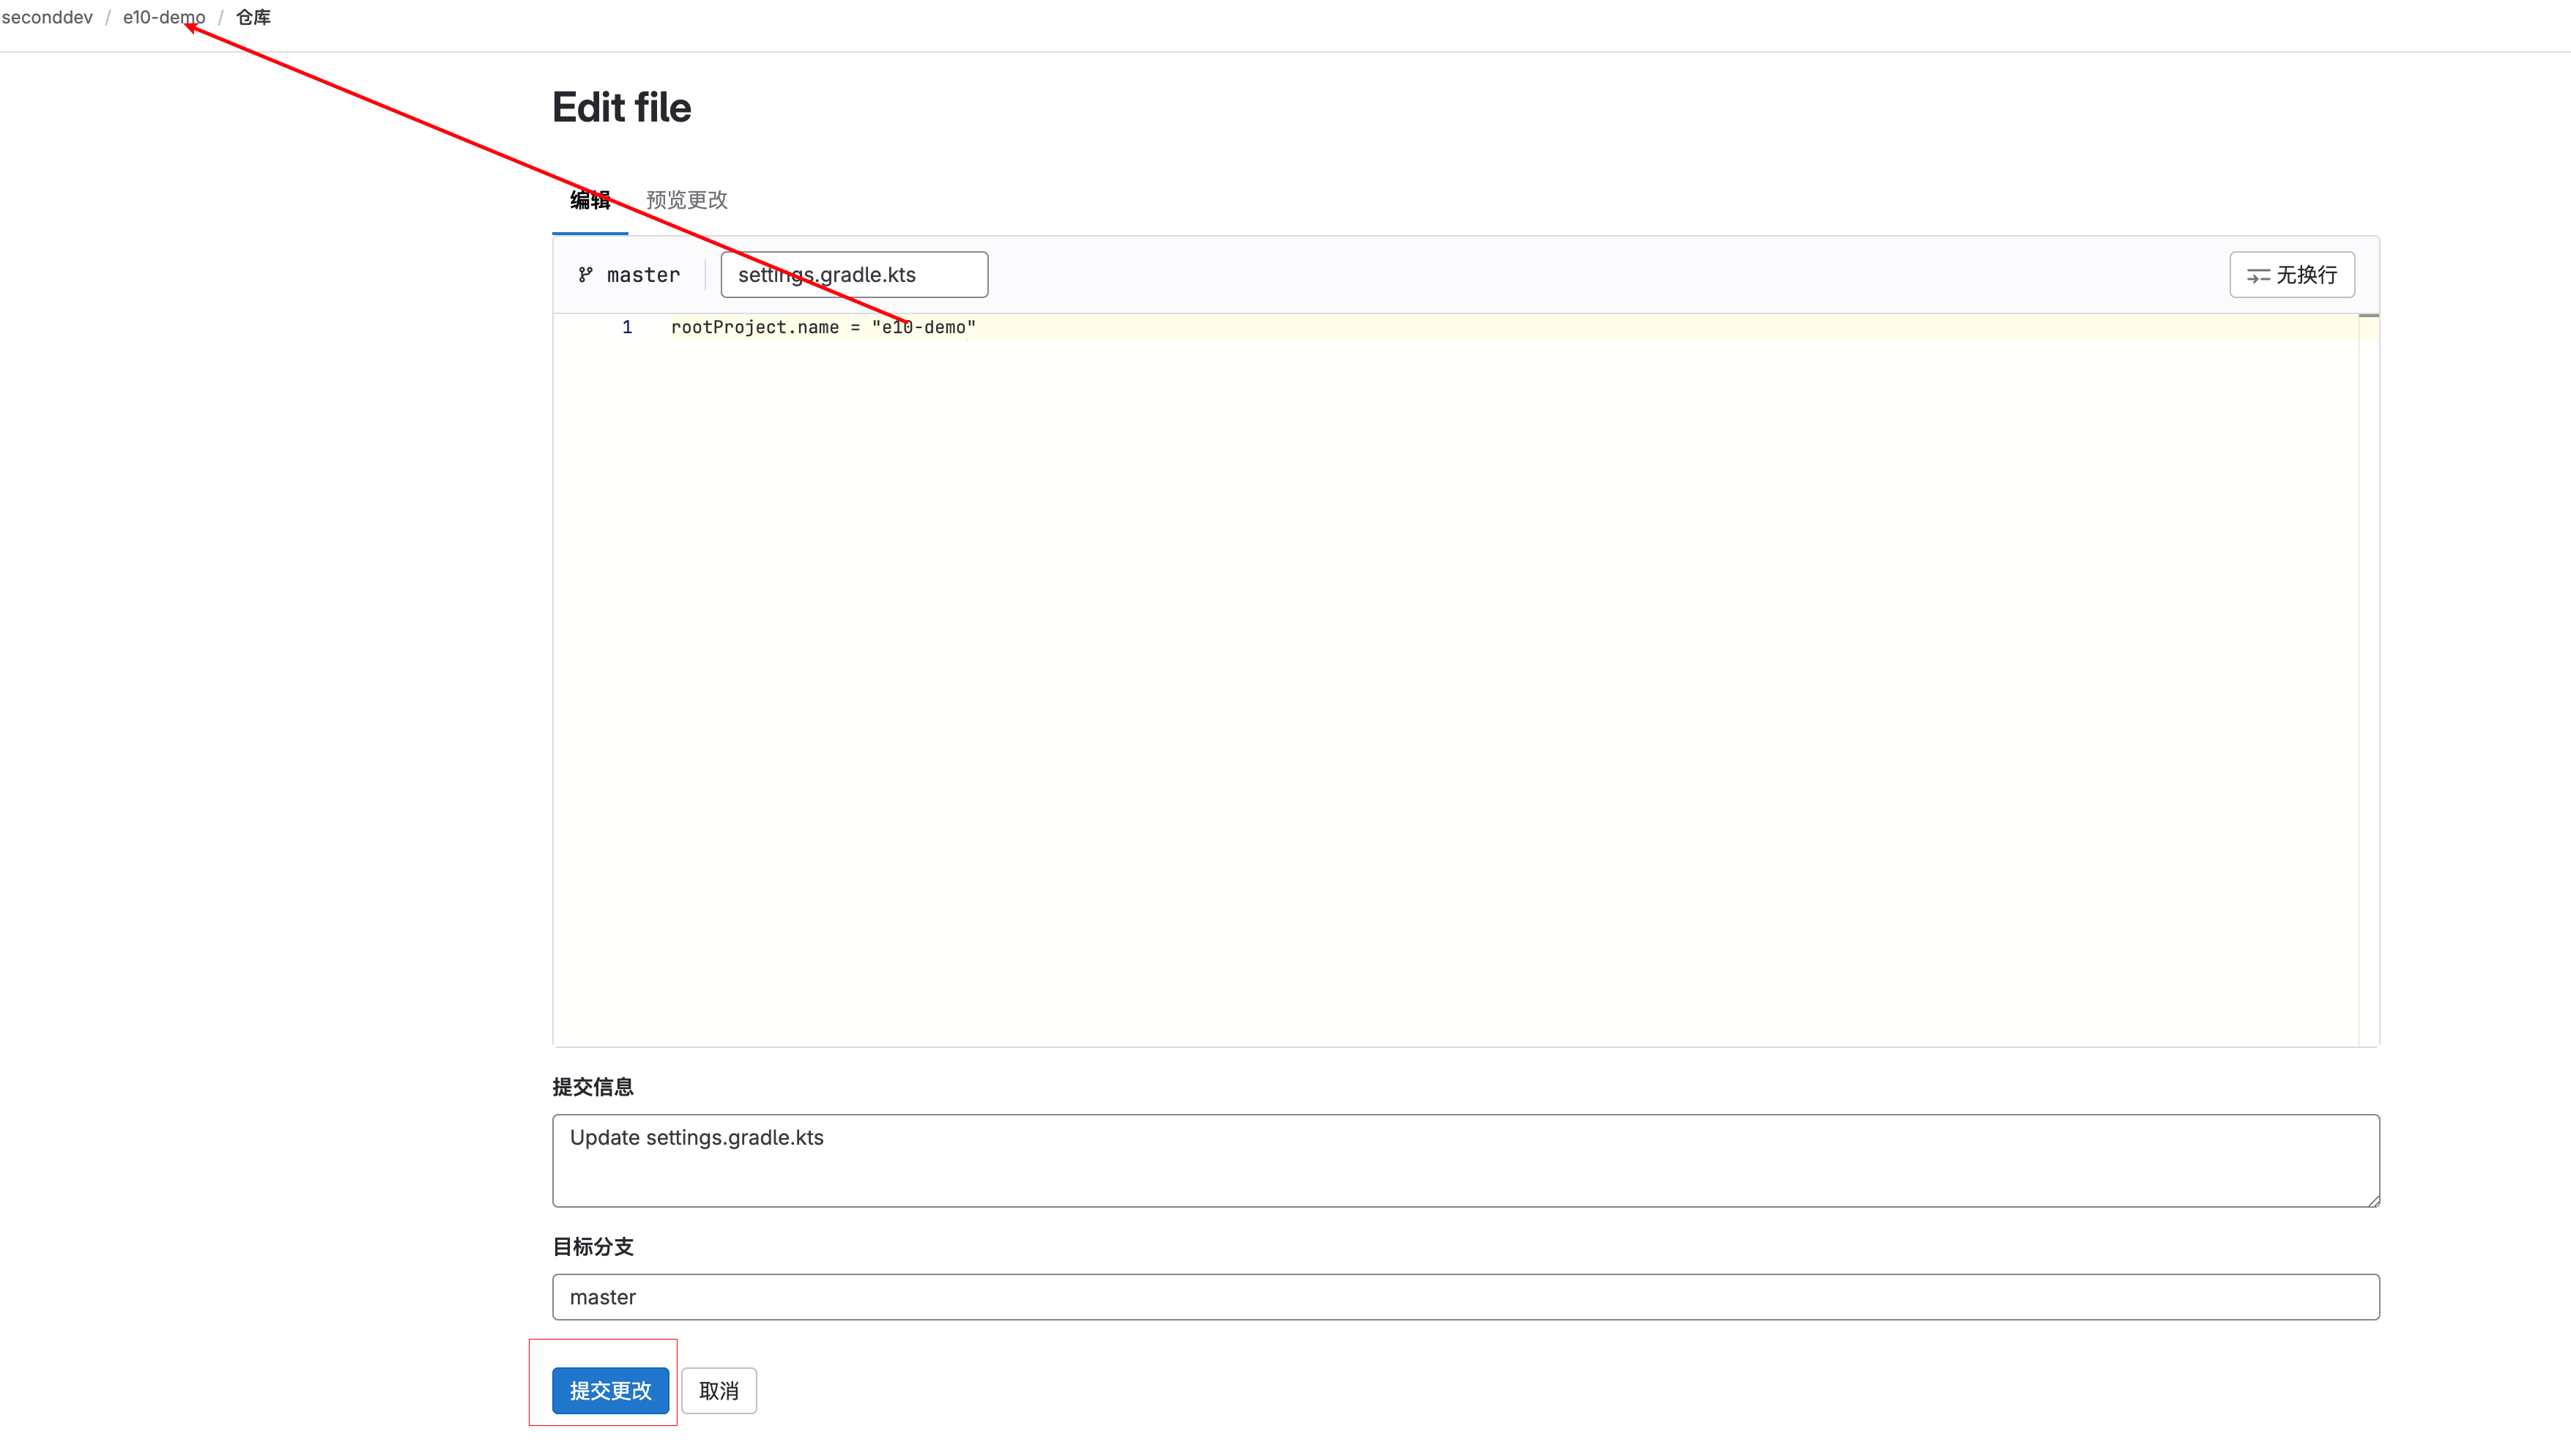The width and height of the screenshot is (2571, 1456).
Task: Open the seconddev breadcrumb link
Action: (x=47, y=17)
